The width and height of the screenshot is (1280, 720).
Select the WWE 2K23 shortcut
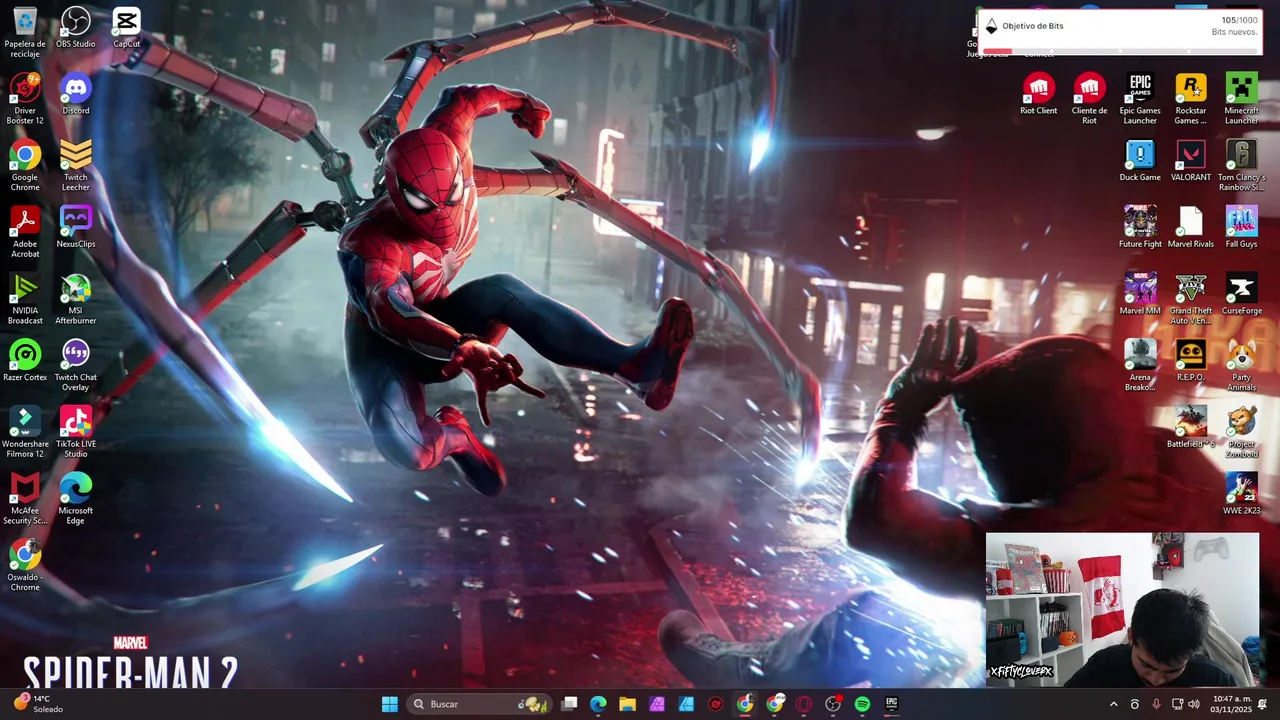pyautogui.click(x=1241, y=494)
